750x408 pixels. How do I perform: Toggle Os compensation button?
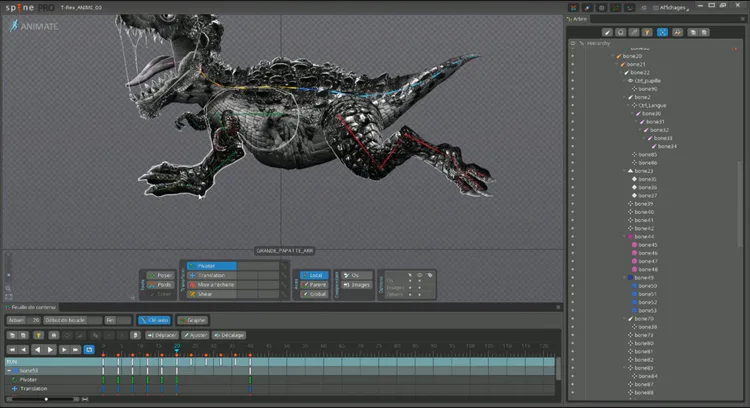357,275
